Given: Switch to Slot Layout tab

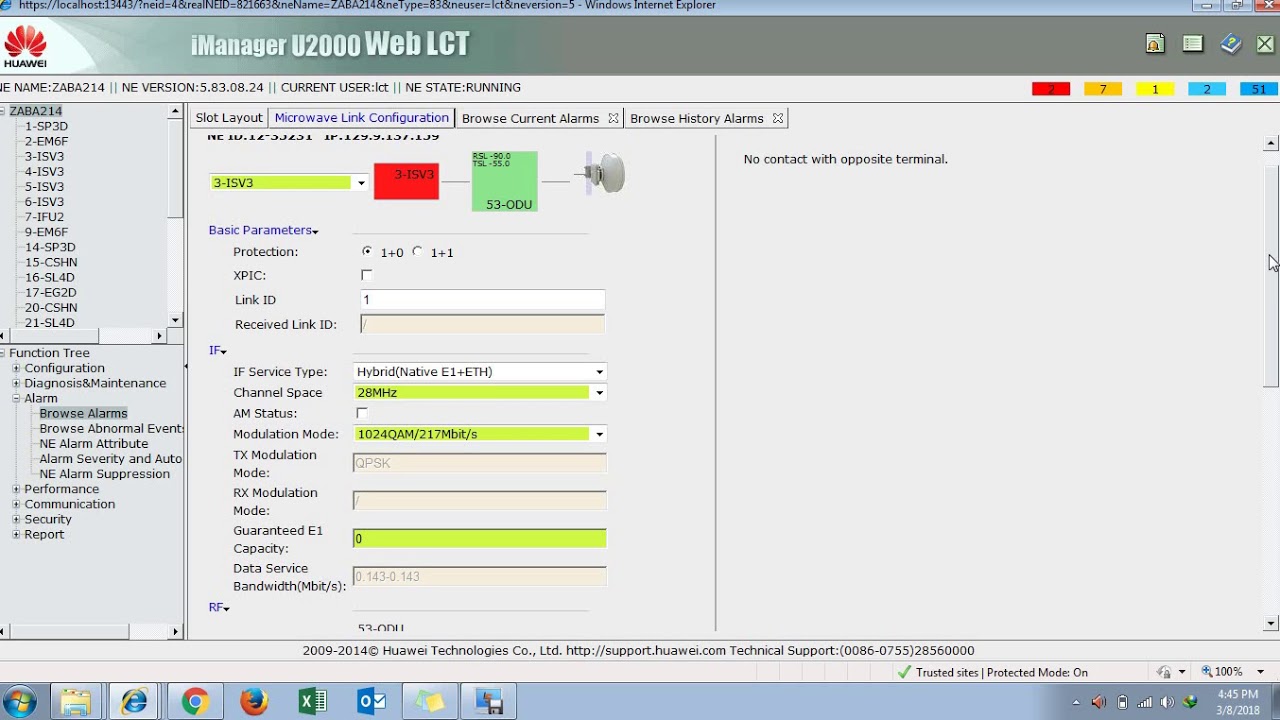Looking at the screenshot, I should [229, 118].
